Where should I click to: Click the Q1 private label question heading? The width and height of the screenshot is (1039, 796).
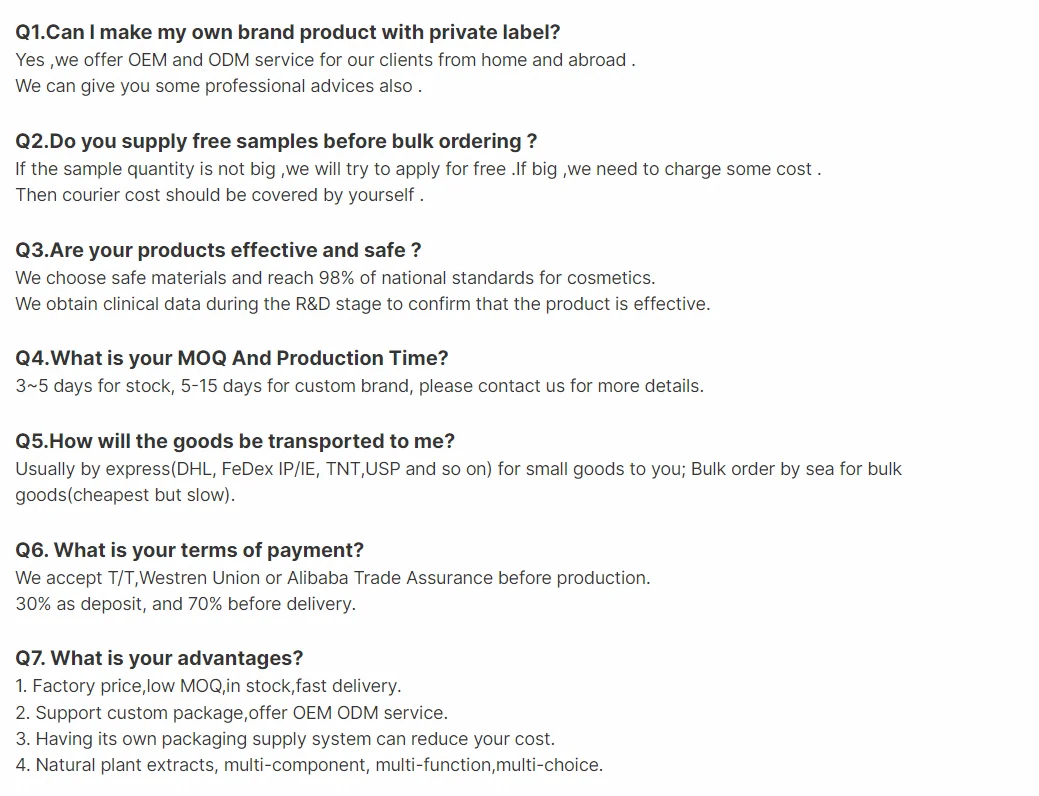[x=287, y=32]
